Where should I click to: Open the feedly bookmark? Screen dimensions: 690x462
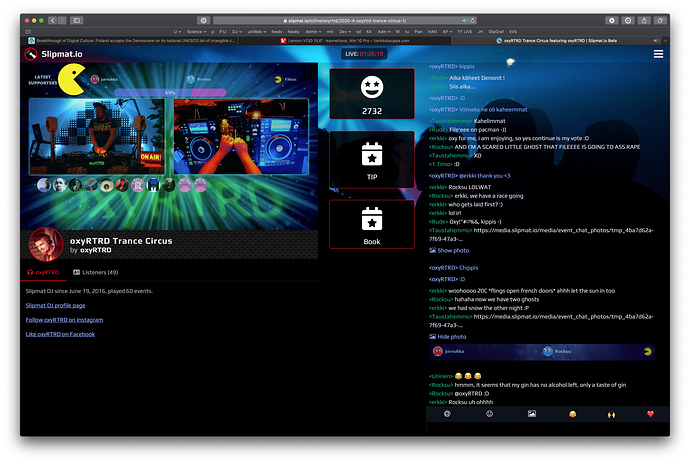(294, 32)
